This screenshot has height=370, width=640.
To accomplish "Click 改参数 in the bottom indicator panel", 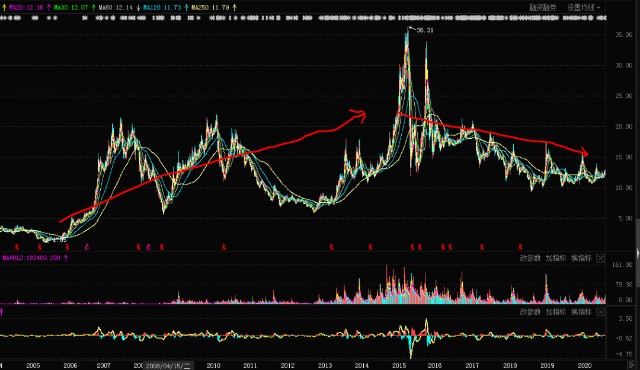I will coord(530,312).
